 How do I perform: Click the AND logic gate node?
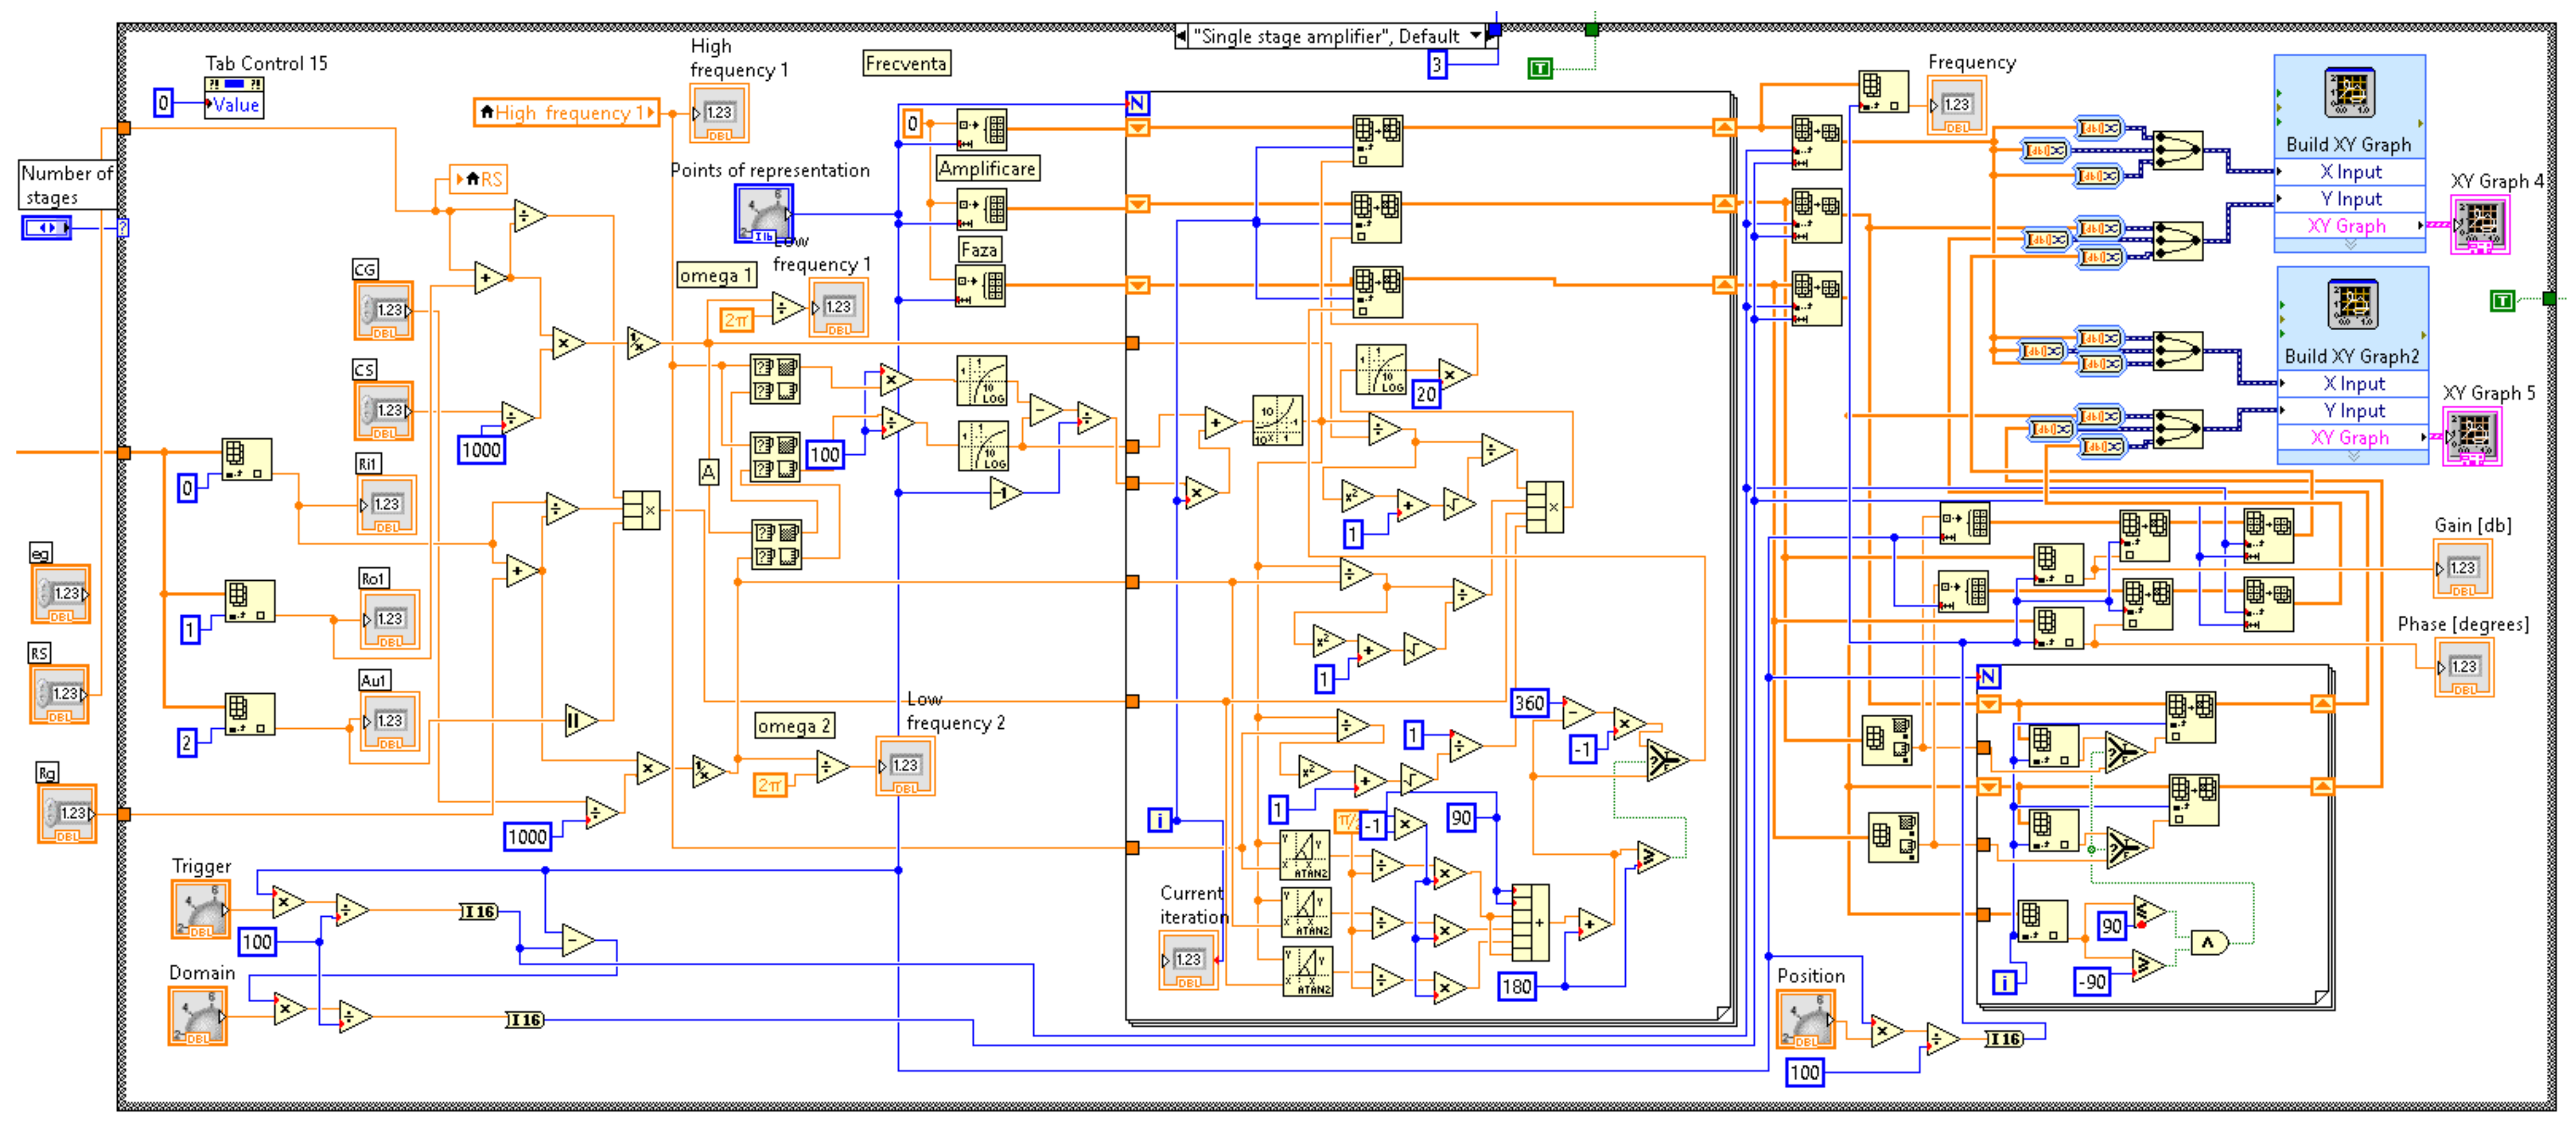pos(2208,942)
